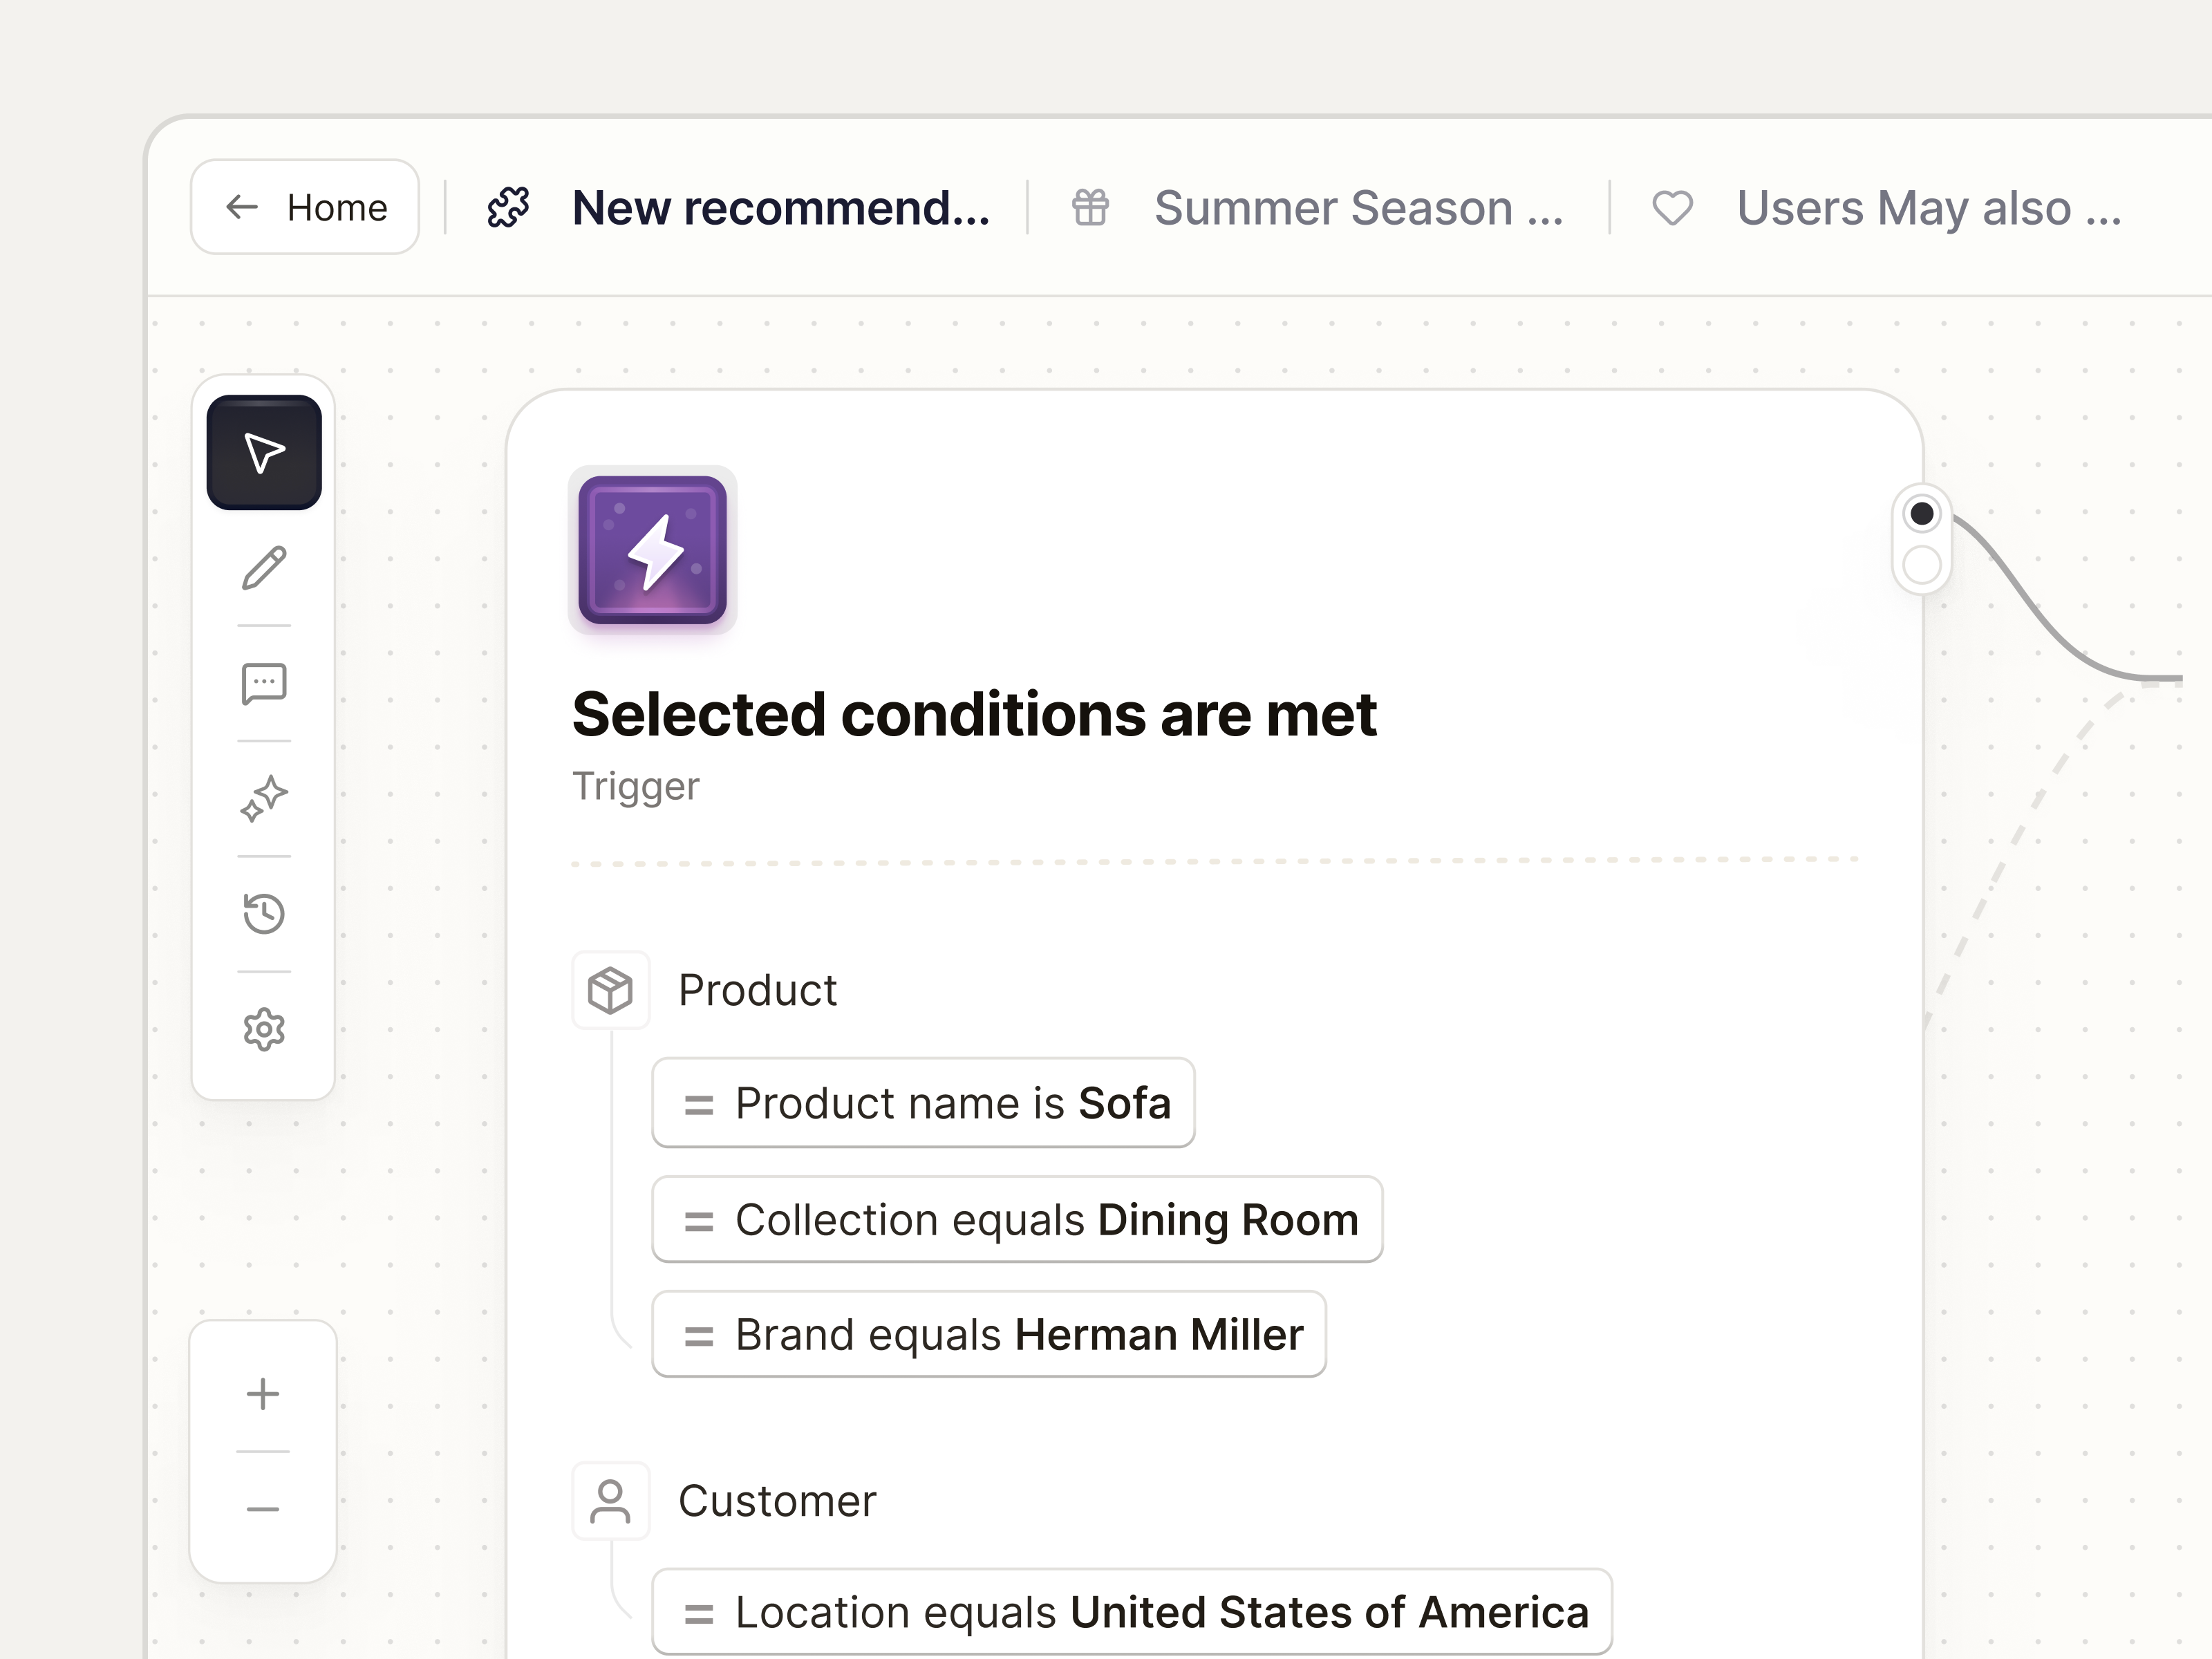
Task: Open Product name is Sofa condition
Action: (x=923, y=1103)
